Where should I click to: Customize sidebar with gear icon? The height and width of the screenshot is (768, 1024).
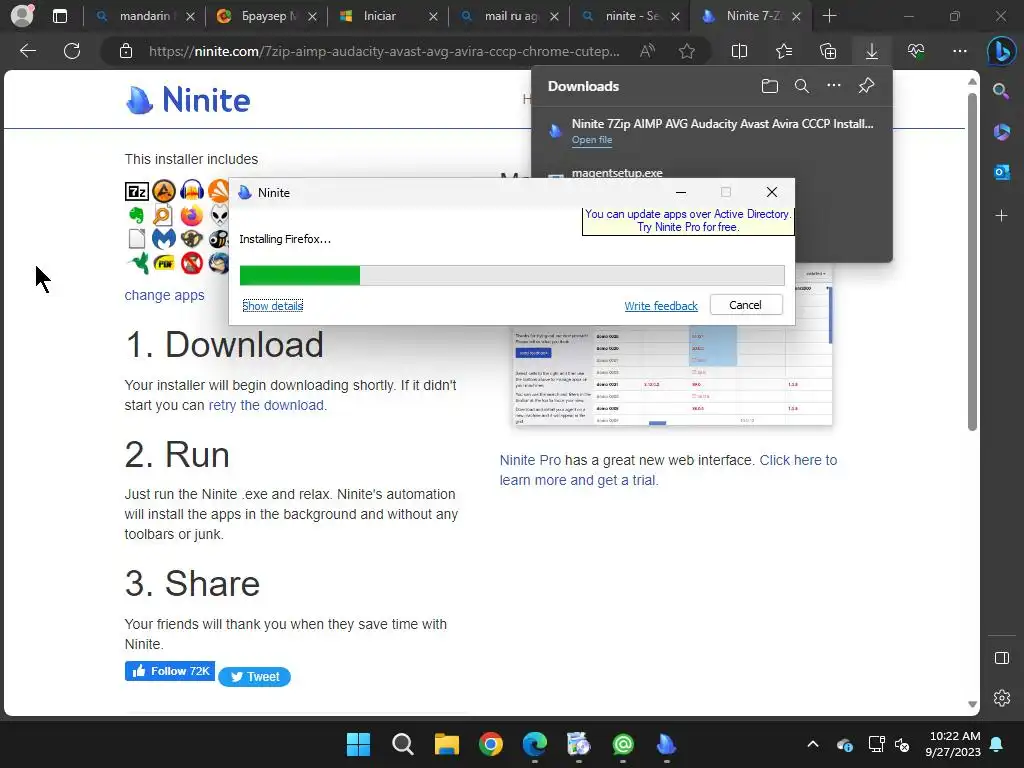pos(1002,698)
